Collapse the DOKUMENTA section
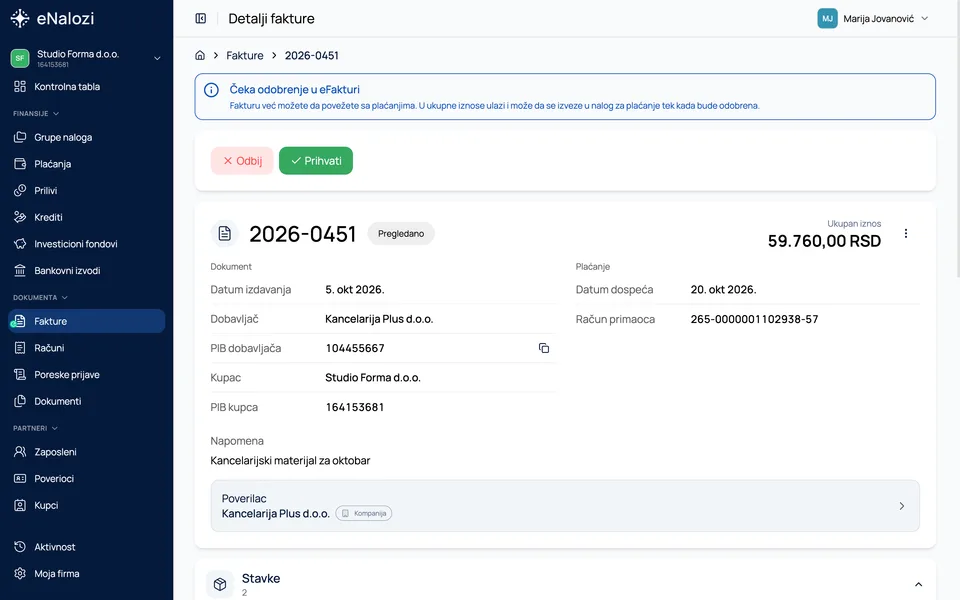960x600 pixels. (40, 298)
